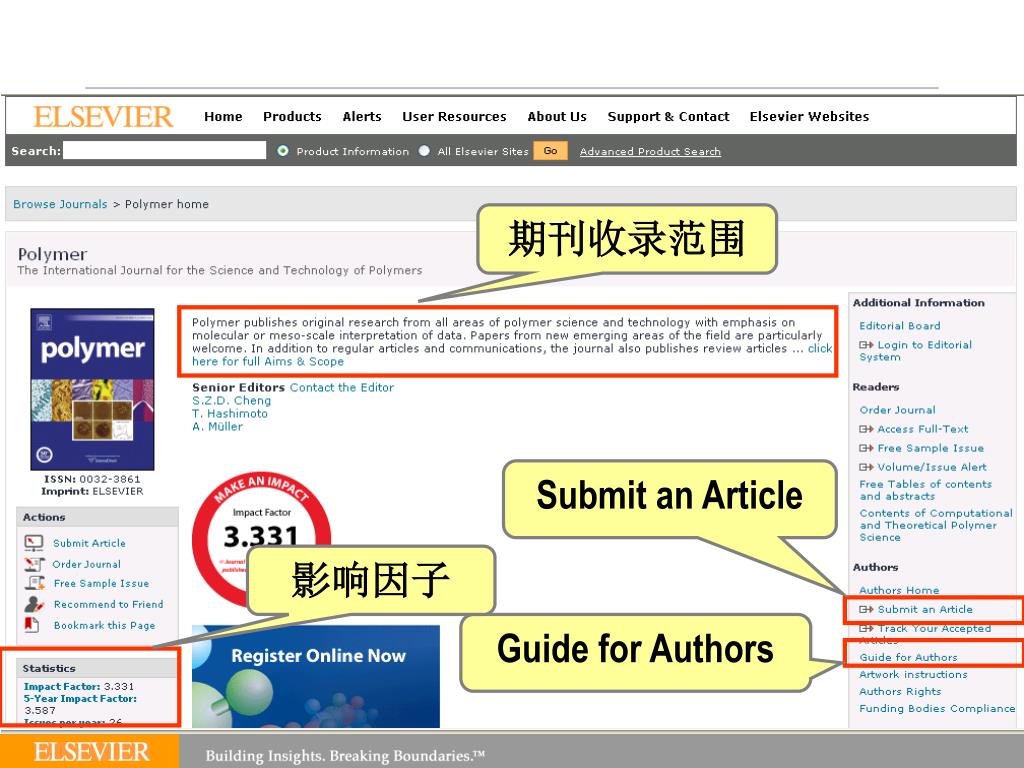The width and height of the screenshot is (1024, 768).
Task: Click the arrow icon next to Free Sample Issue in Readers
Action: (x=866, y=448)
